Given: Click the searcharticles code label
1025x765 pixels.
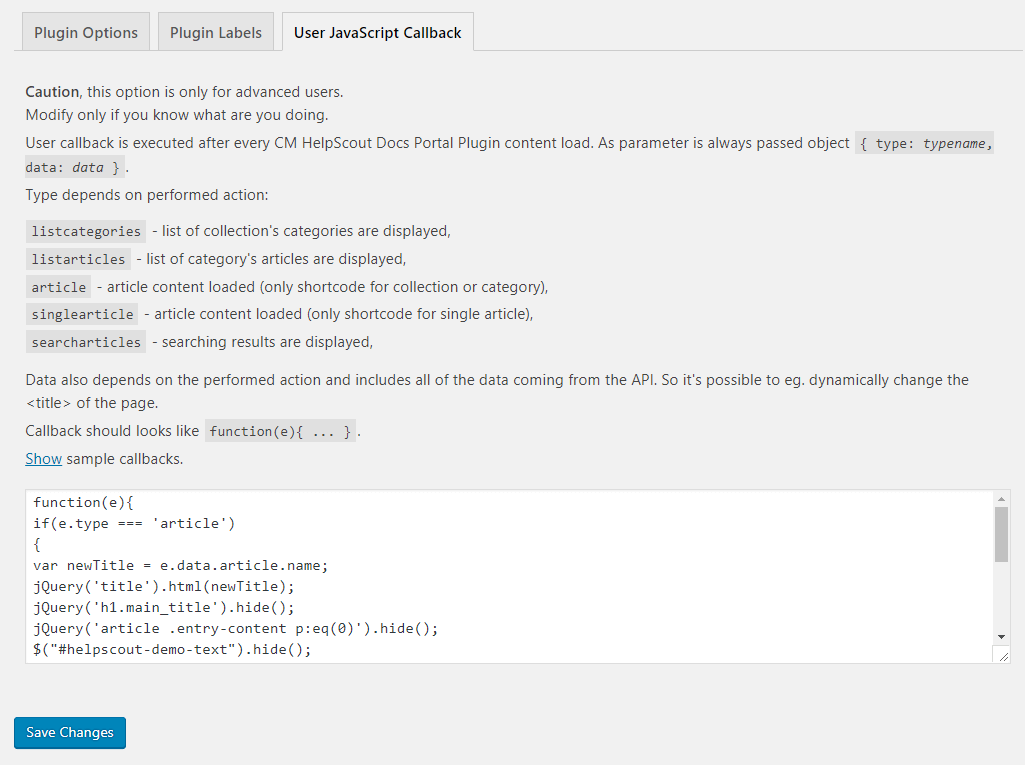Looking at the screenshot, I should 86,342.
